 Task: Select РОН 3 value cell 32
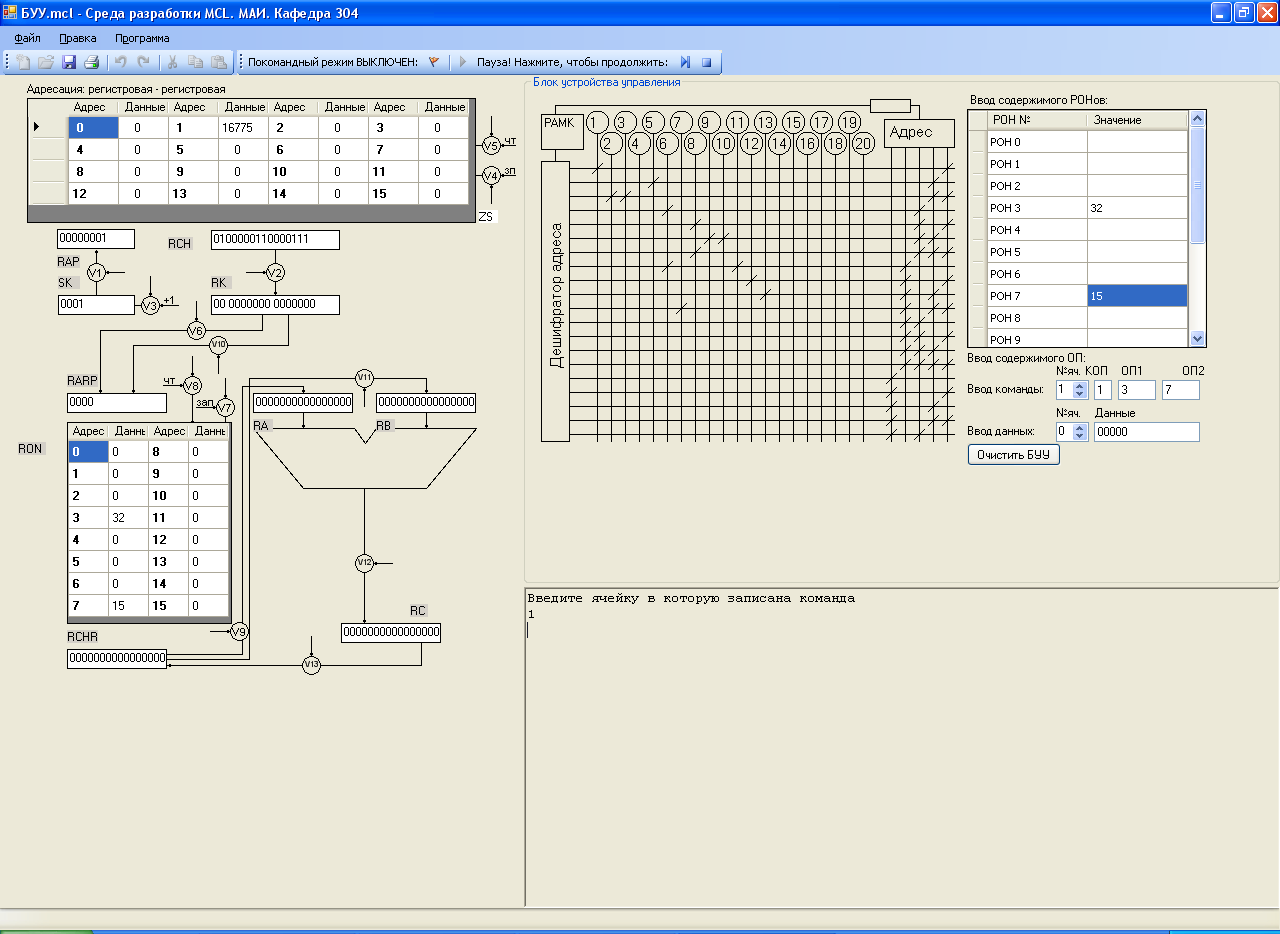tap(1137, 208)
